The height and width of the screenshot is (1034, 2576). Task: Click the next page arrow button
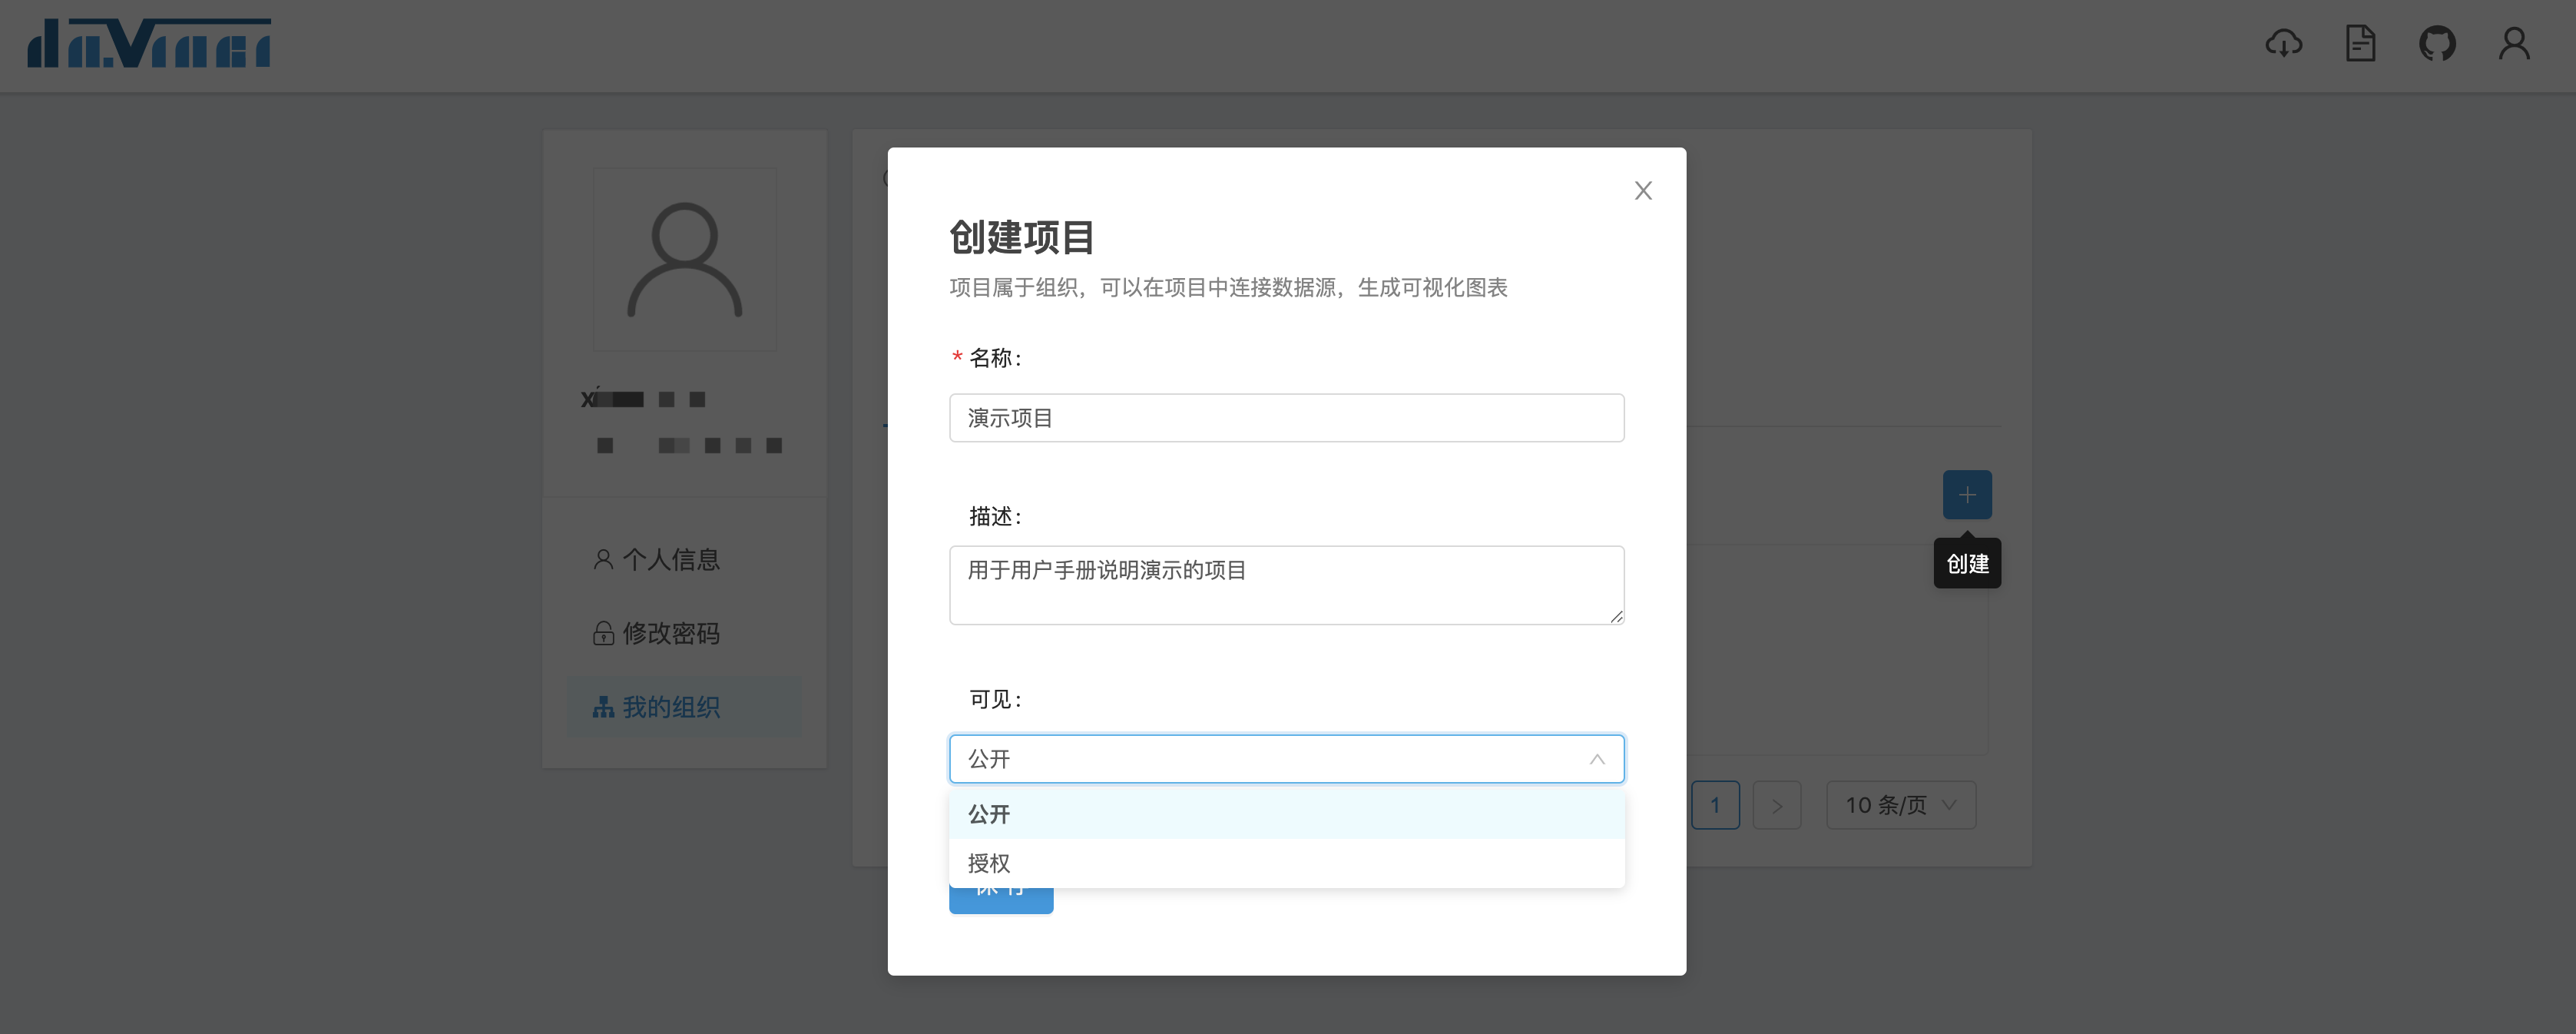[1776, 806]
